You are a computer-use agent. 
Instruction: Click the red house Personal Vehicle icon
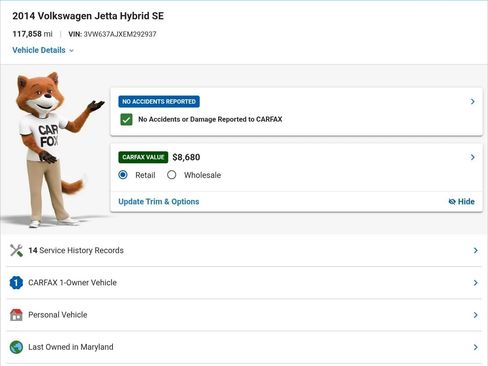(x=16, y=315)
